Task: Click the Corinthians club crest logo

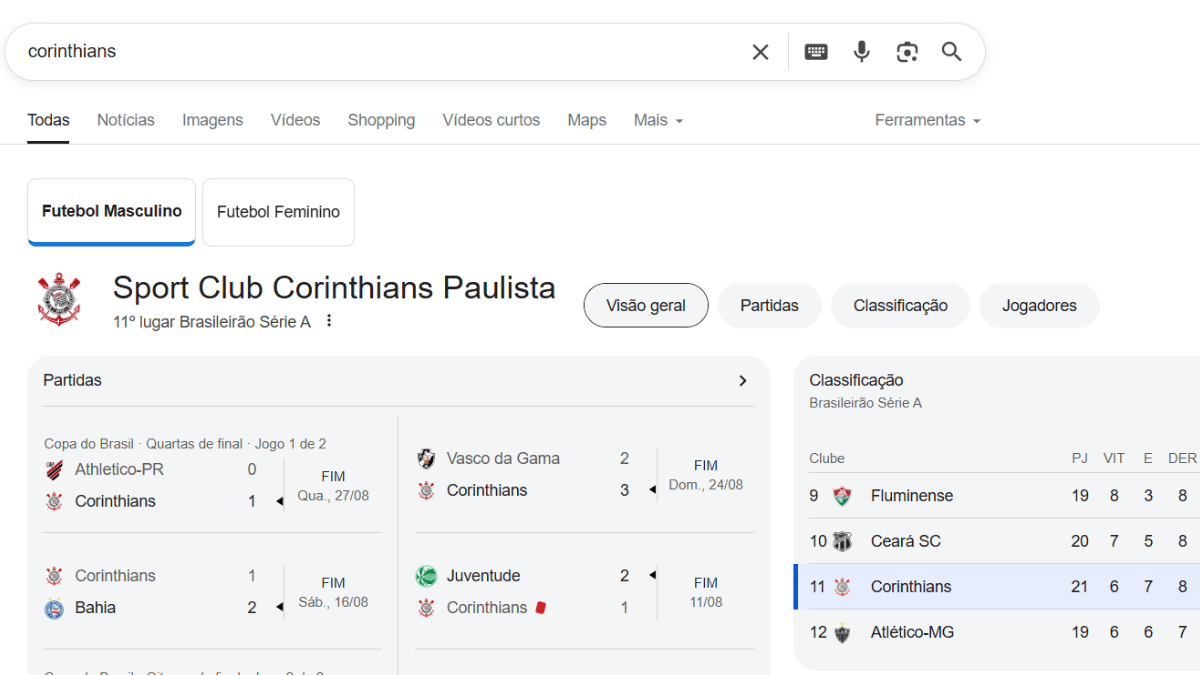Action: click(59, 299)
